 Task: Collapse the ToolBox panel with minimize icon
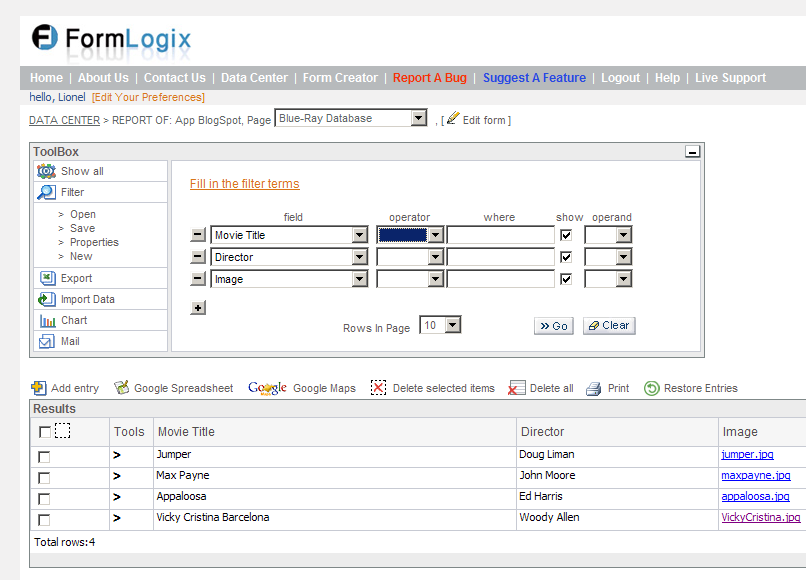(x=692, y=152)
